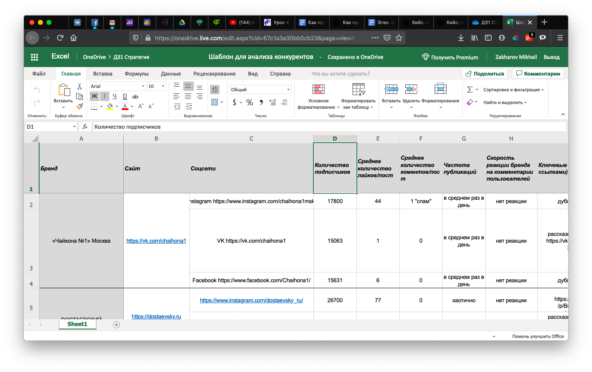Click the Комментарии button
Screen dimensions: 592x372
(x=538, y=74)
